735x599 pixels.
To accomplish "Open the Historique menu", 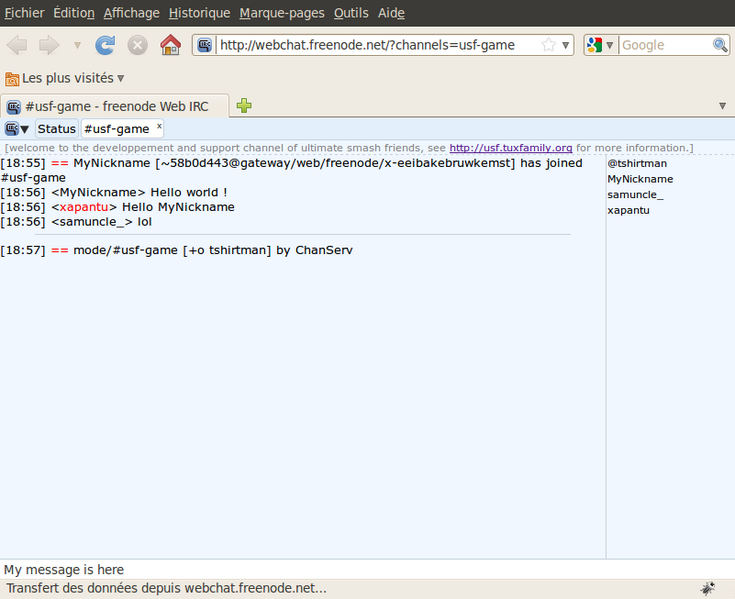I will coord(200,13).
